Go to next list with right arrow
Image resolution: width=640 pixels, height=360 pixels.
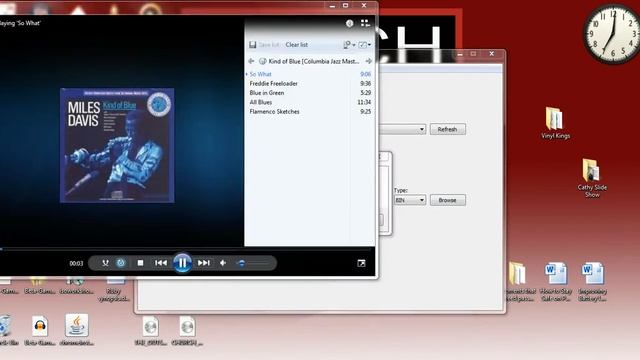[x=369, y=61]
